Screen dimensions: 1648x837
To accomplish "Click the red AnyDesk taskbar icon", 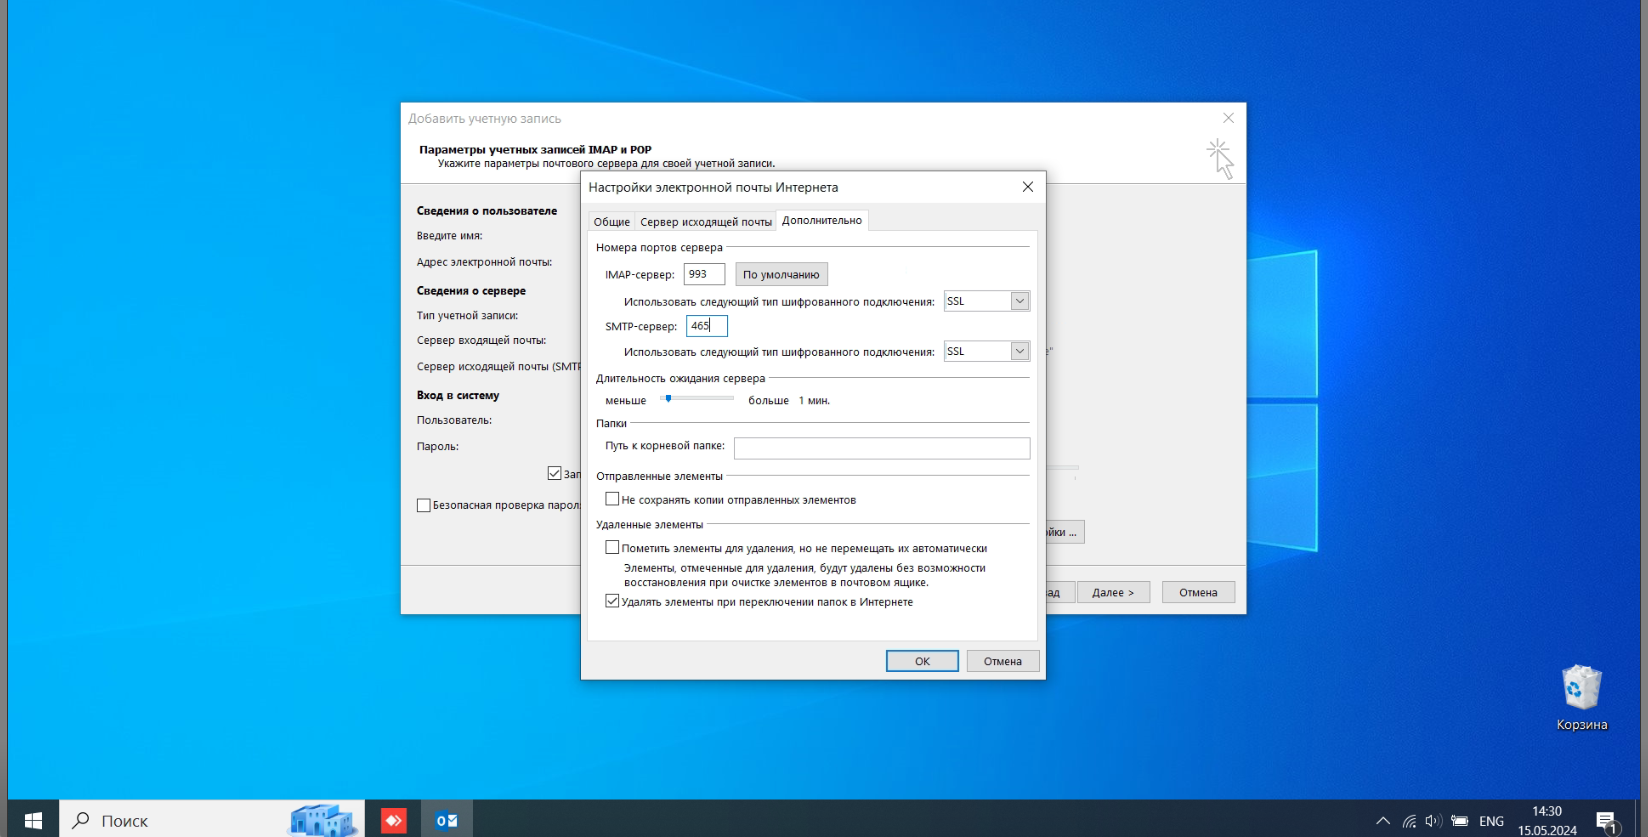I will (394, 820).
